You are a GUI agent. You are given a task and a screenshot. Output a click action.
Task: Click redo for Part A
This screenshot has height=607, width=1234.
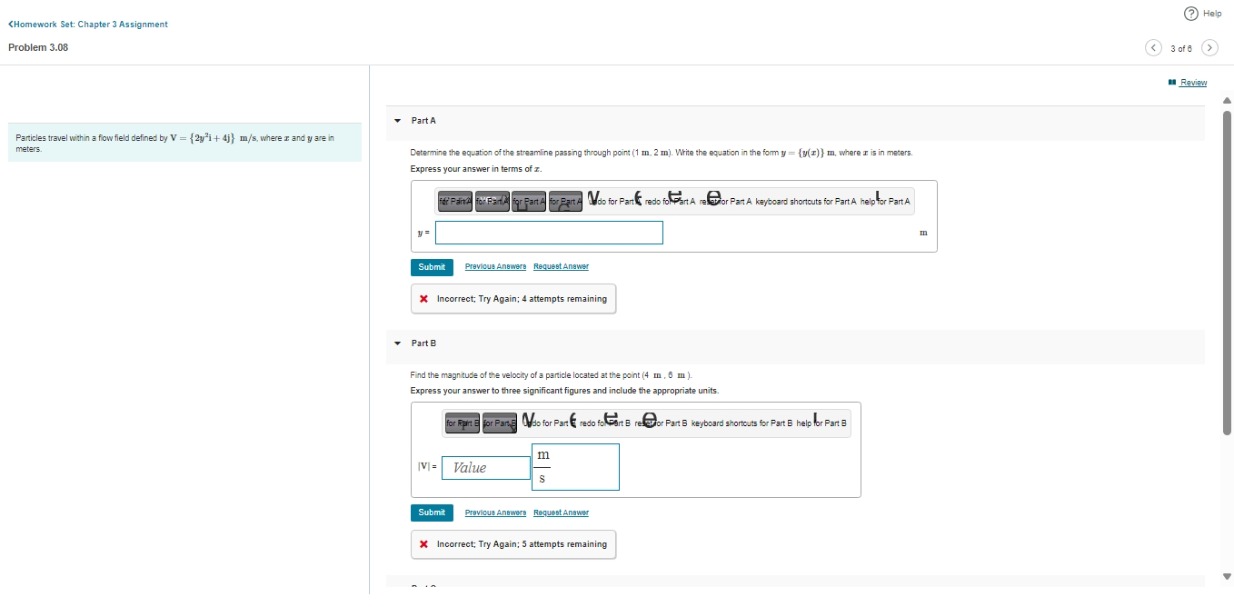tap(666, 200)
